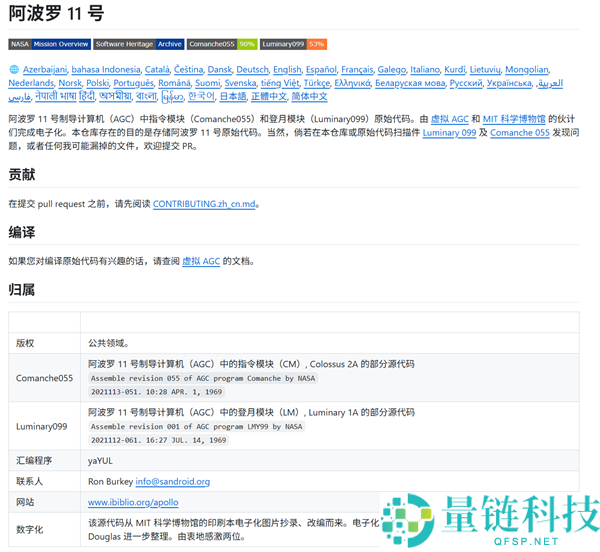
Task: Select the Nederlands language link
Action: pyautogui.click(x=31, y=83)
